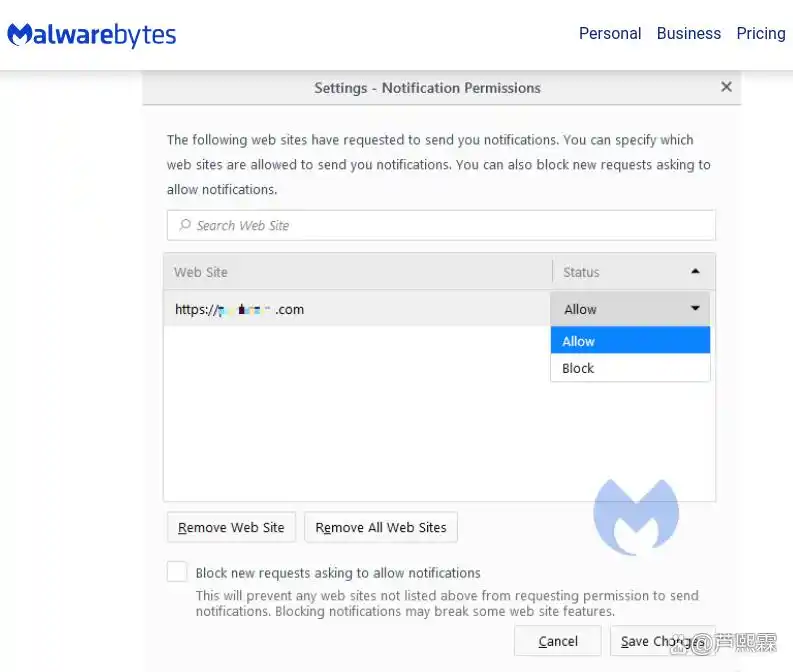This screenshot has height=672, width=793.
Task: Choose Block from the dropdown list
Action: point(630,368)
